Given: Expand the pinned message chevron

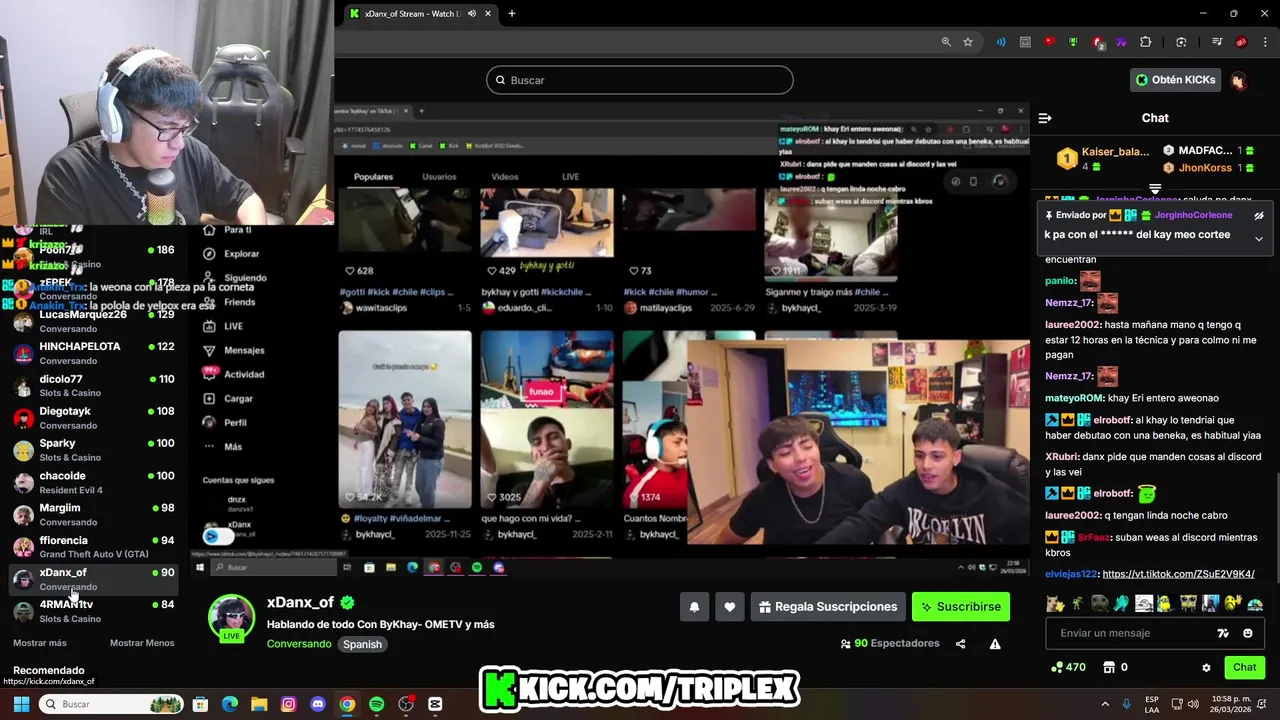Looking at the screenshot, I should pyautogui.click(x=1259, y=238).
